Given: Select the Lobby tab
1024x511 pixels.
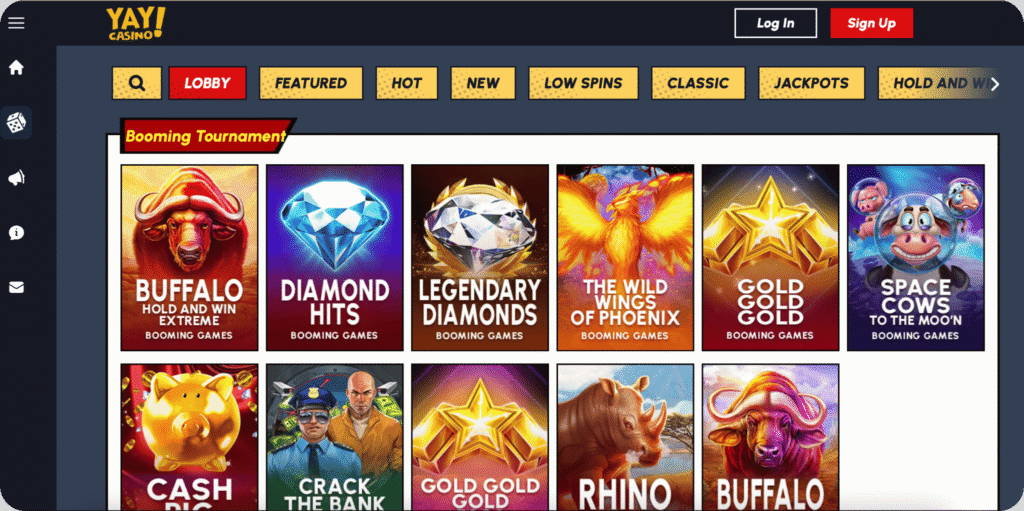Looking at the screenshot, I should pos(207,83).
